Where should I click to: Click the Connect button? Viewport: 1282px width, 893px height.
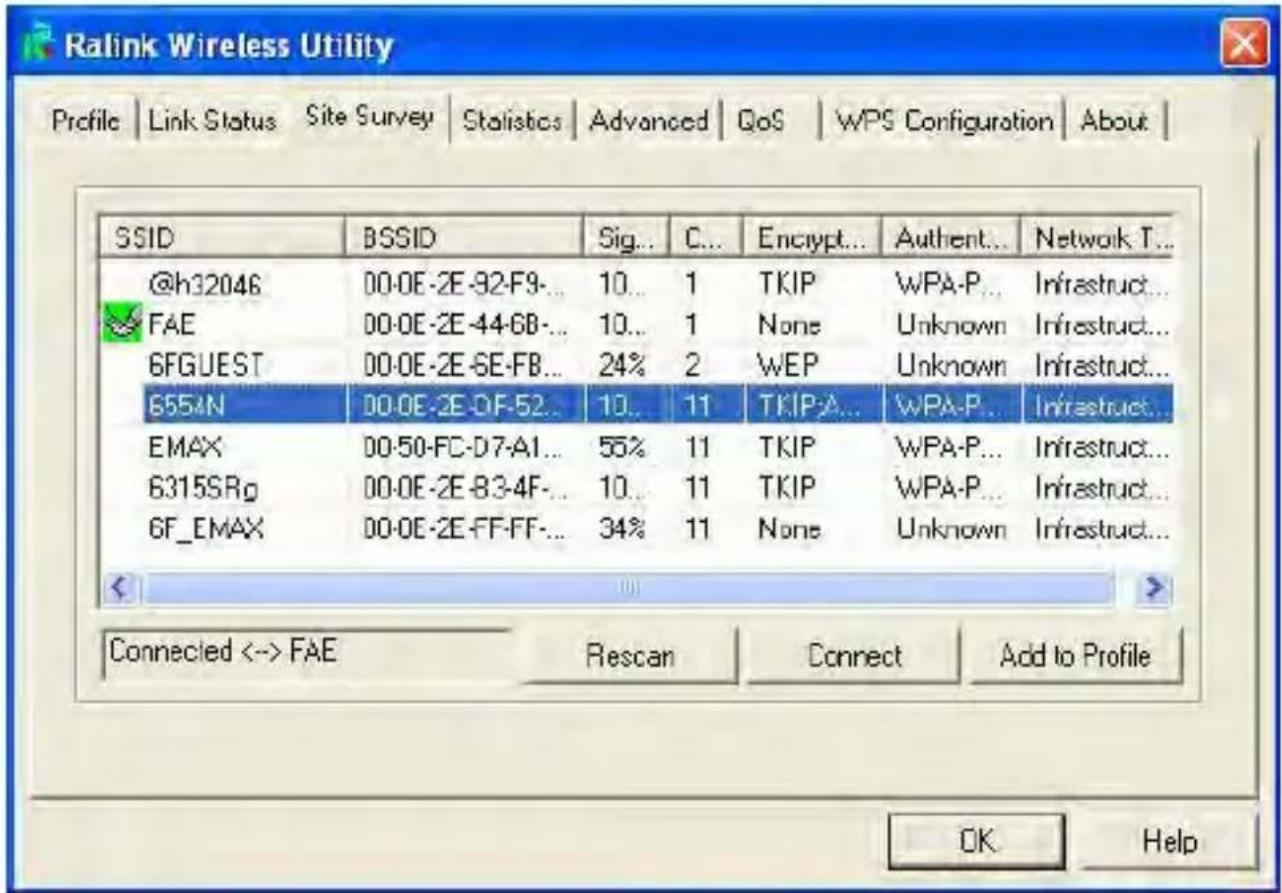pos(854,656)
